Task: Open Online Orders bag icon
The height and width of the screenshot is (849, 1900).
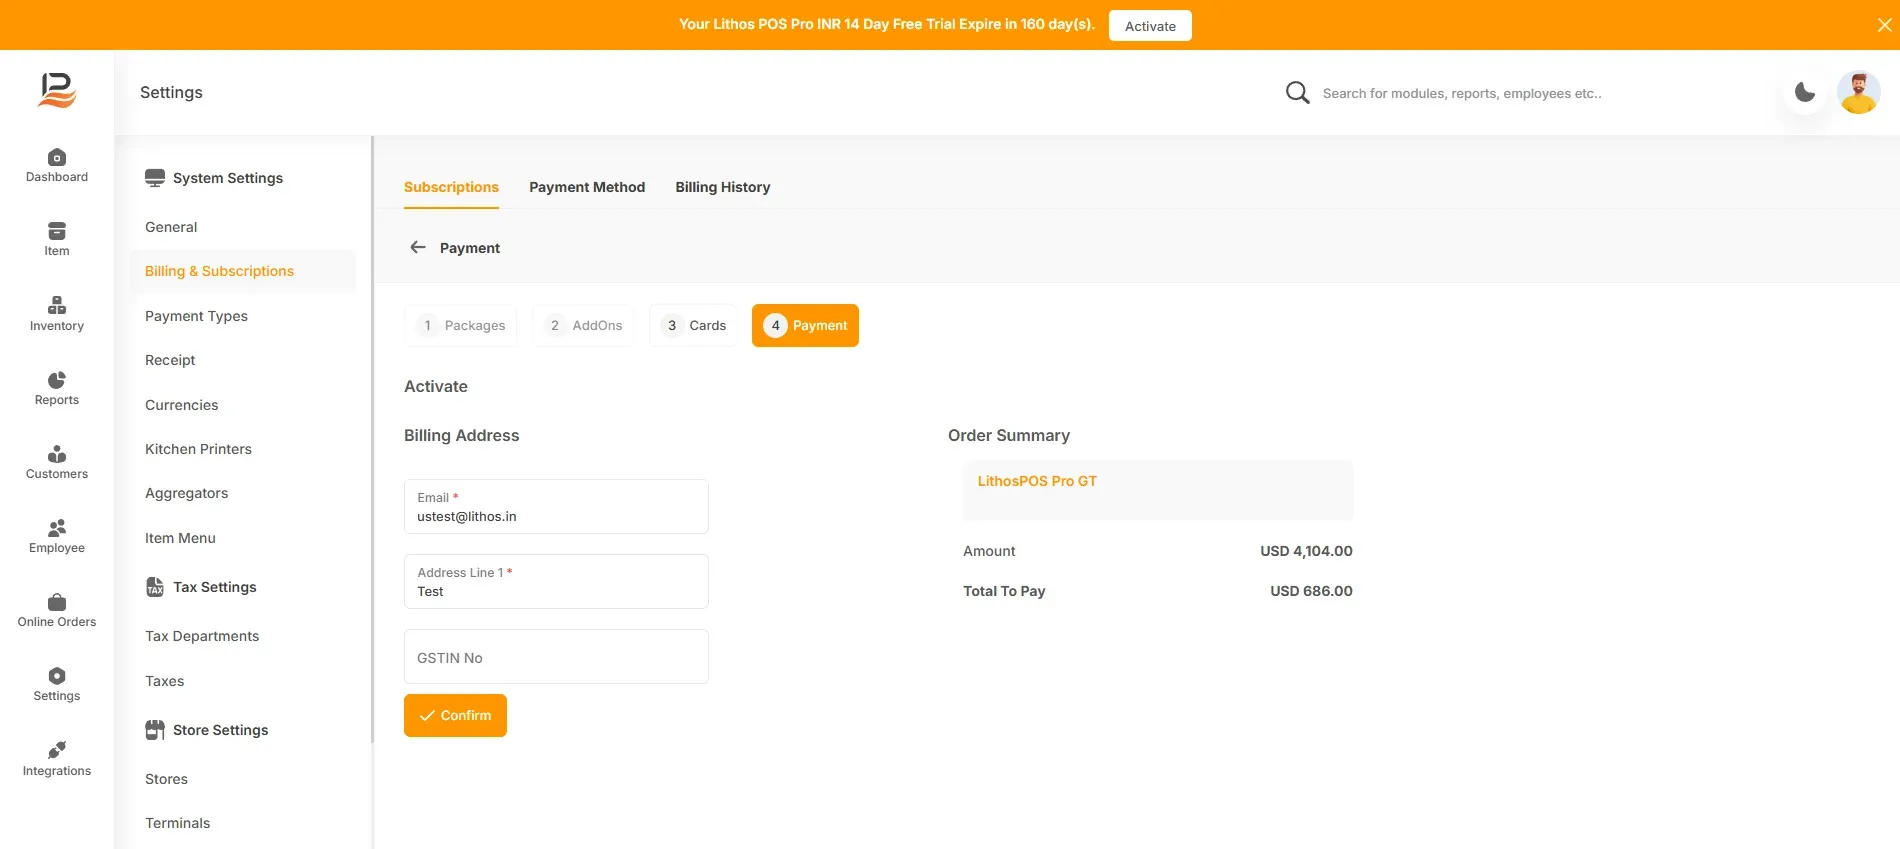Action: pyautogui.click(x=57, y=602)
